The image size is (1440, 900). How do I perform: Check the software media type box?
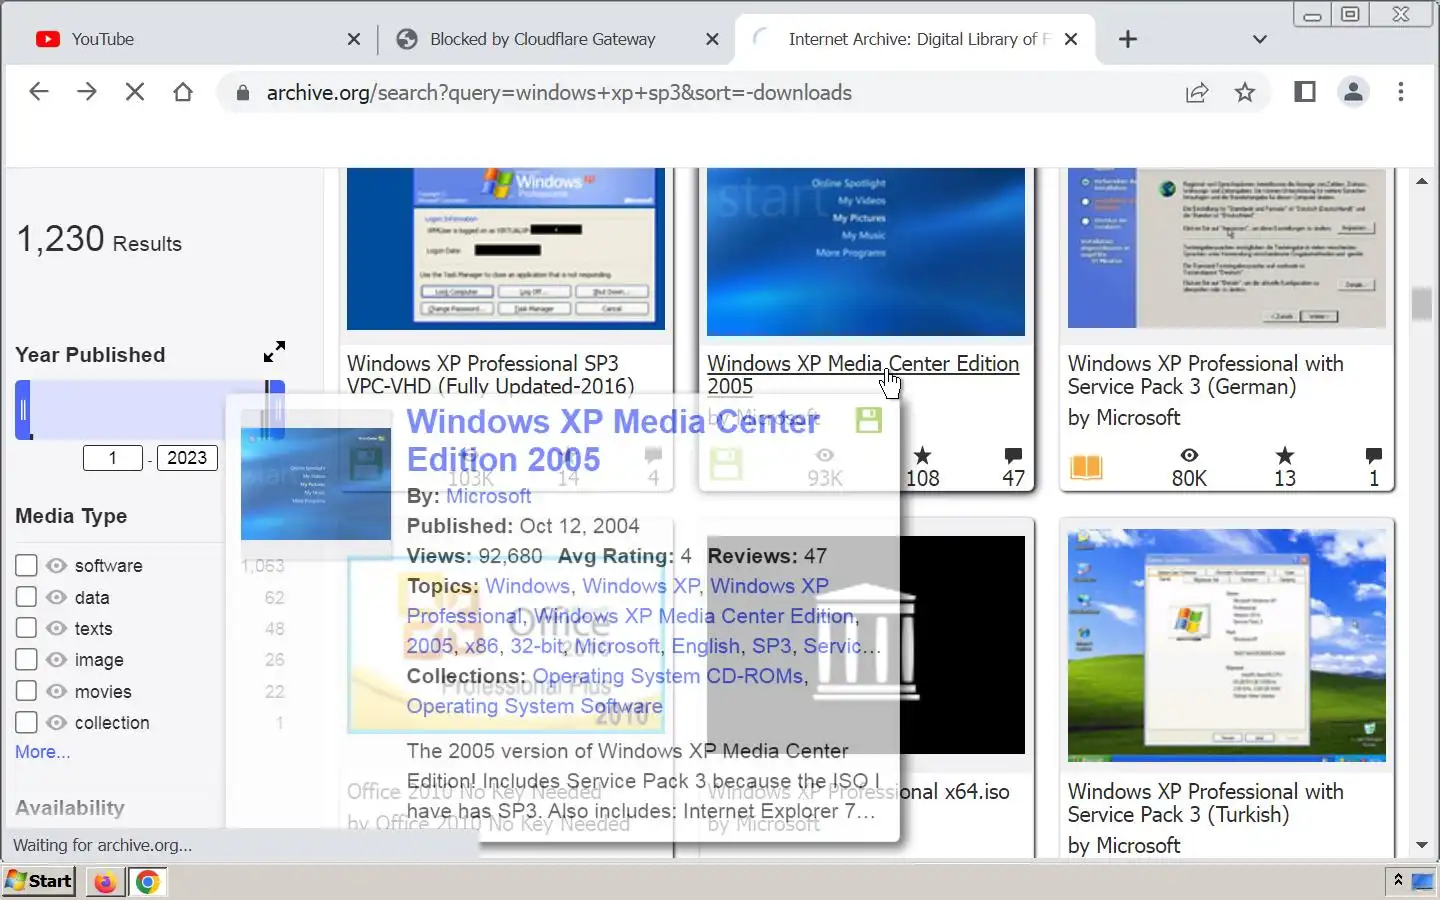click(26, 565)
